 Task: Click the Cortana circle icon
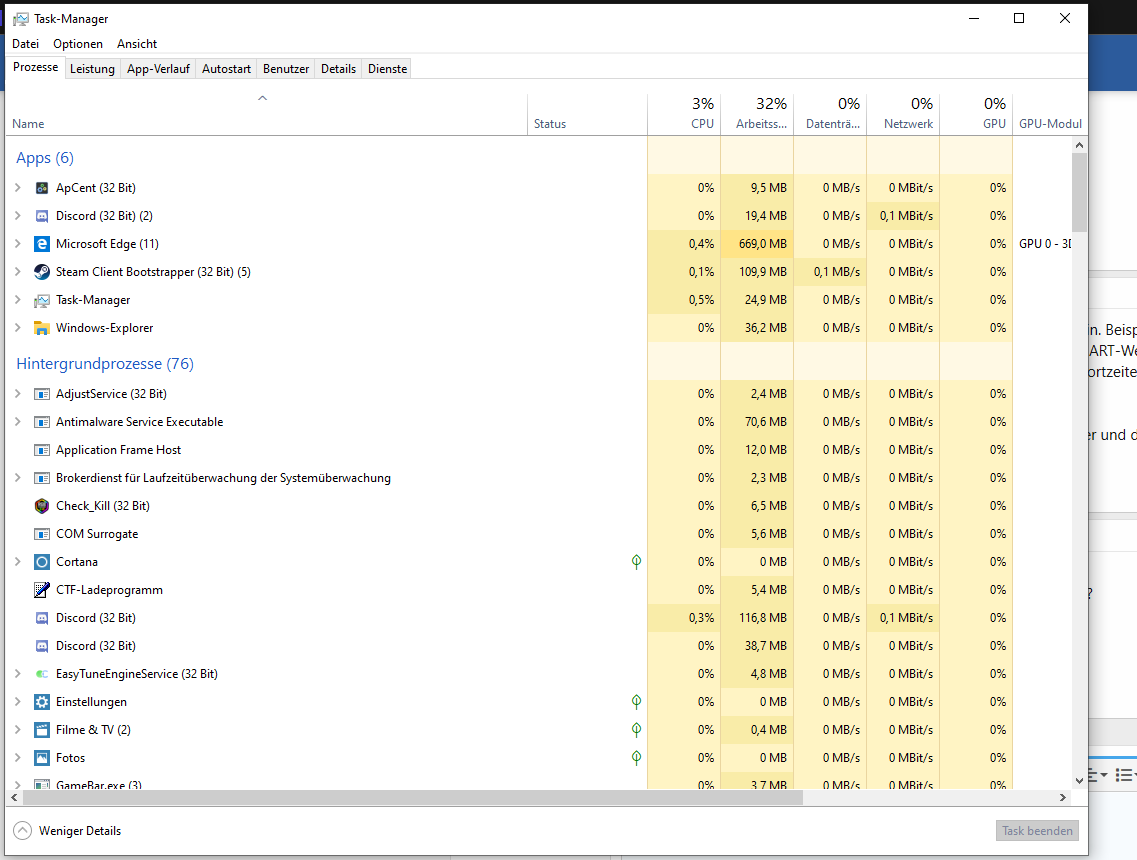pyautogui.click(x=42, y=562)
